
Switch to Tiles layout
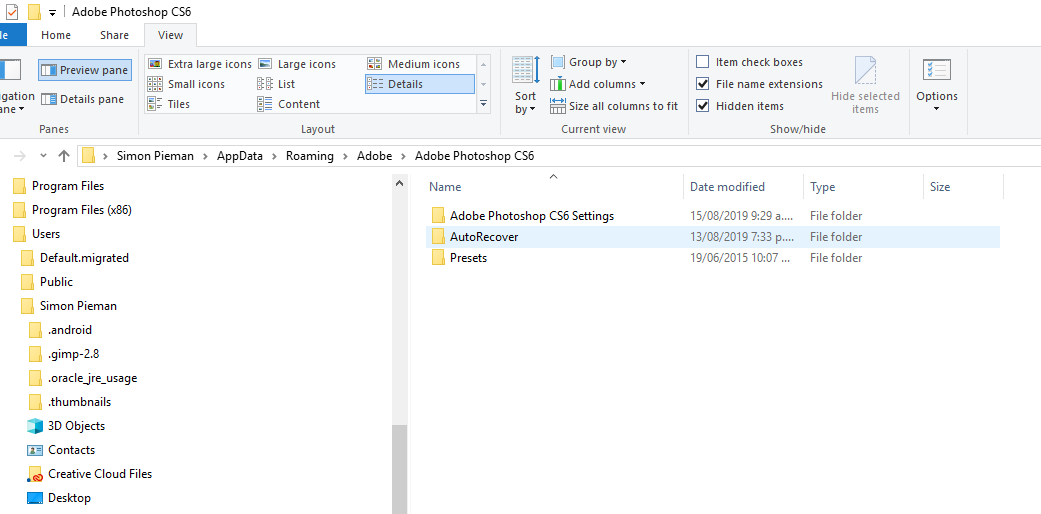coord(169,104)
